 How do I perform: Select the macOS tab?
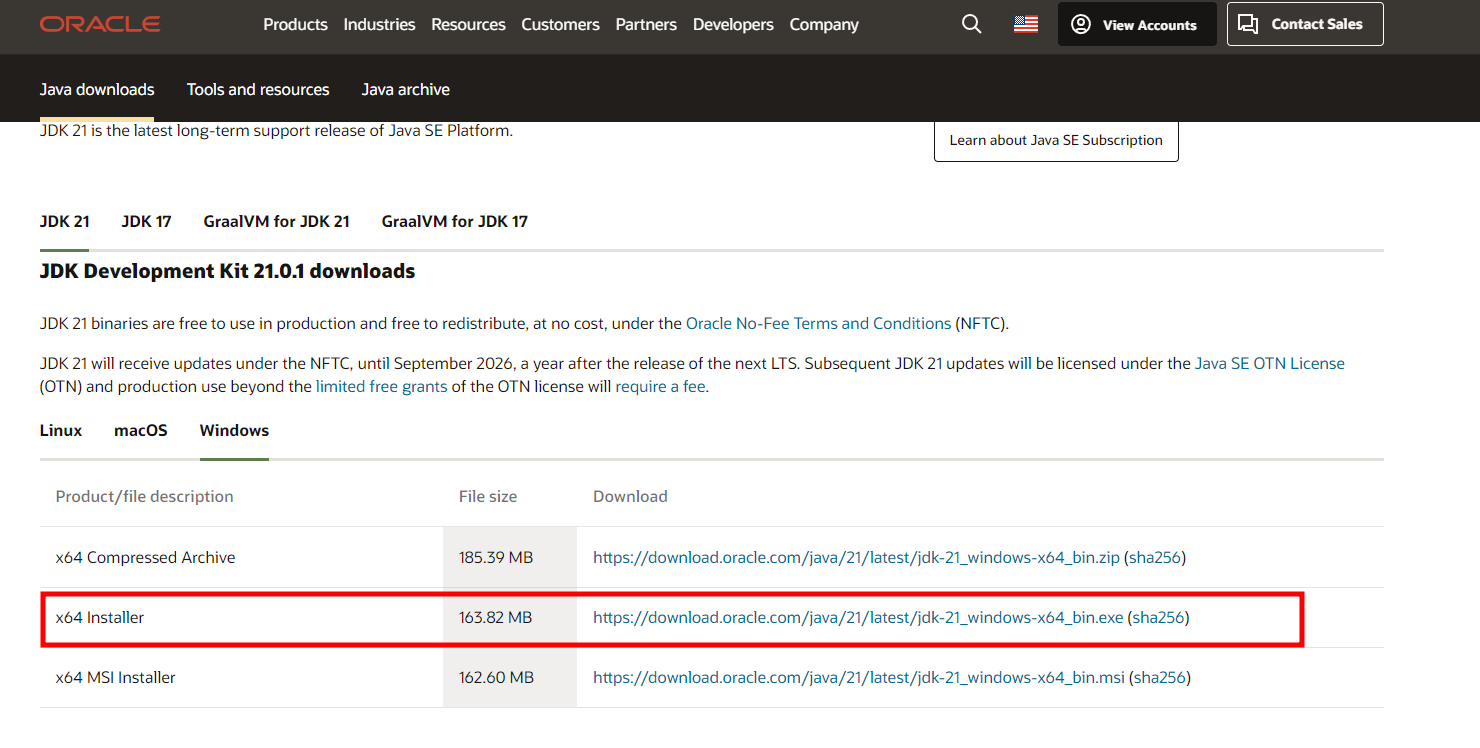click(x=141, y=430)
